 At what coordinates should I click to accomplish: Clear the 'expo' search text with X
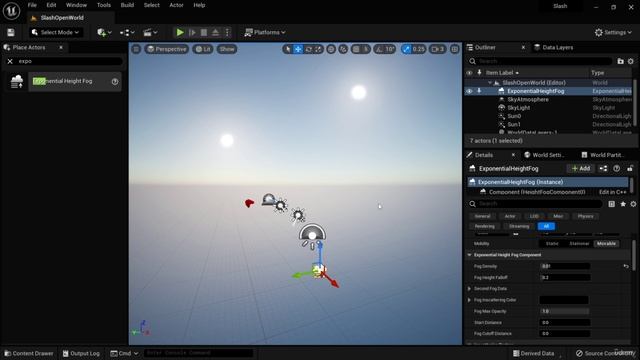tap(10, 61)
